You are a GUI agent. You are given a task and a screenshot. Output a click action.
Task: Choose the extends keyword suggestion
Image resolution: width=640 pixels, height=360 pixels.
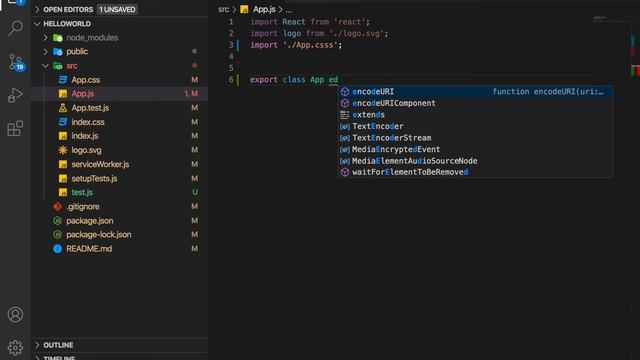(x=475, y=115)
